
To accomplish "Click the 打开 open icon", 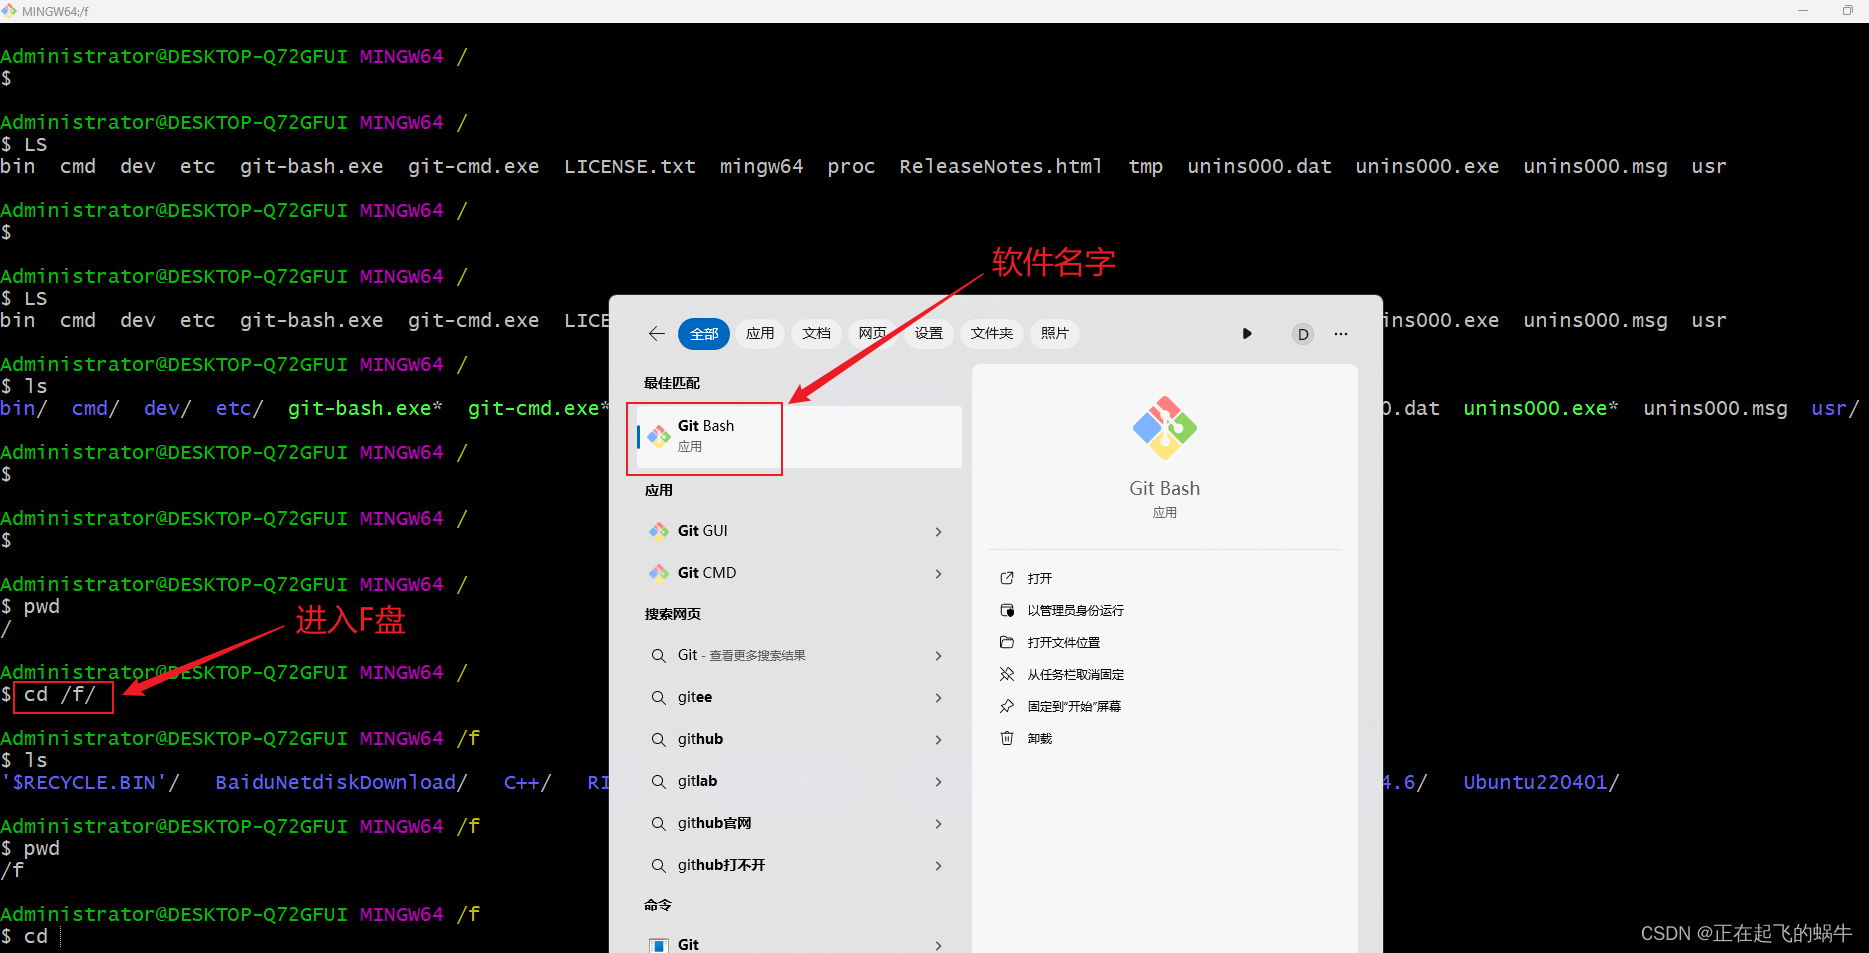I will pos(1007,579).
